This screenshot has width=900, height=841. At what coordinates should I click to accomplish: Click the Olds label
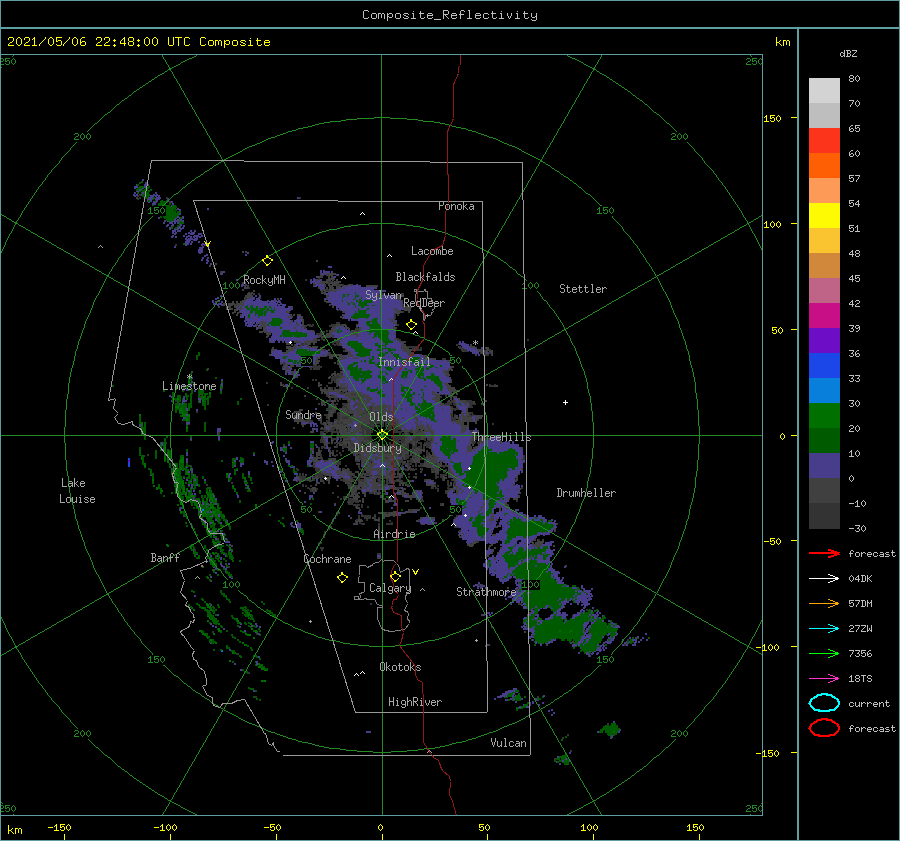click(381, 417)
